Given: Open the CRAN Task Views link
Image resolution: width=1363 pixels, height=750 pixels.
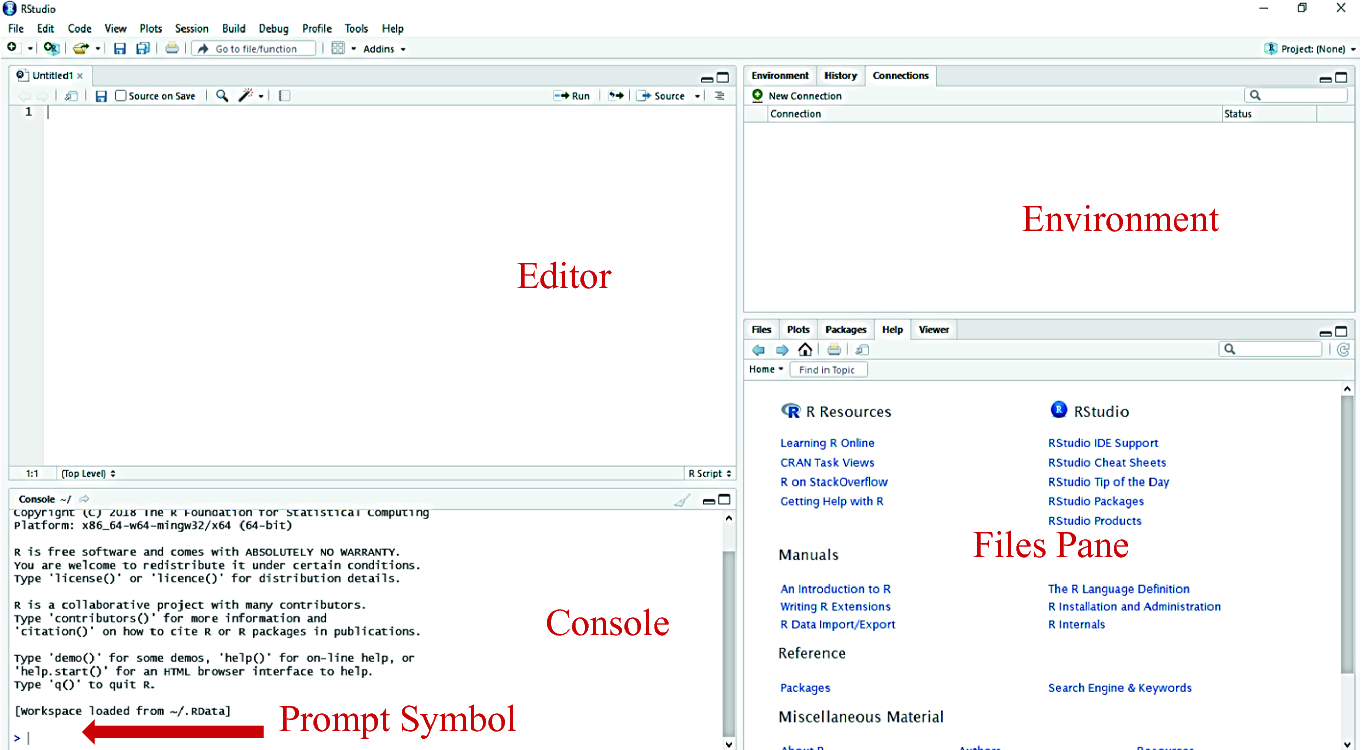Looking at the screenshot, I should [x=827, y=463].
